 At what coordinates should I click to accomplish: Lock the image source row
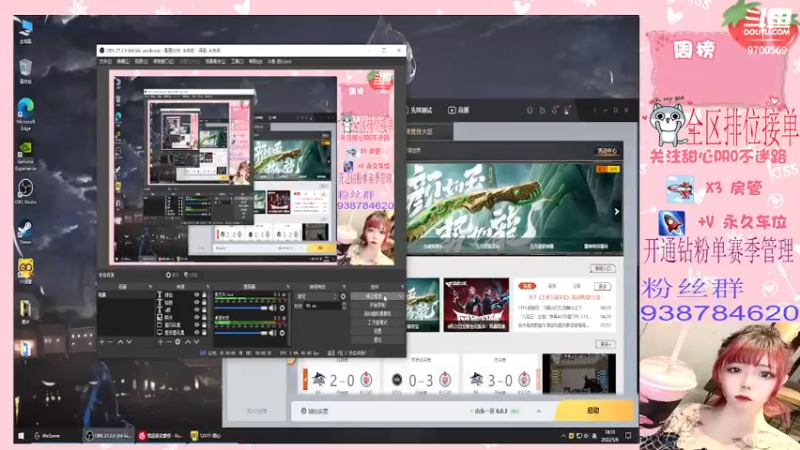[204, 317]
